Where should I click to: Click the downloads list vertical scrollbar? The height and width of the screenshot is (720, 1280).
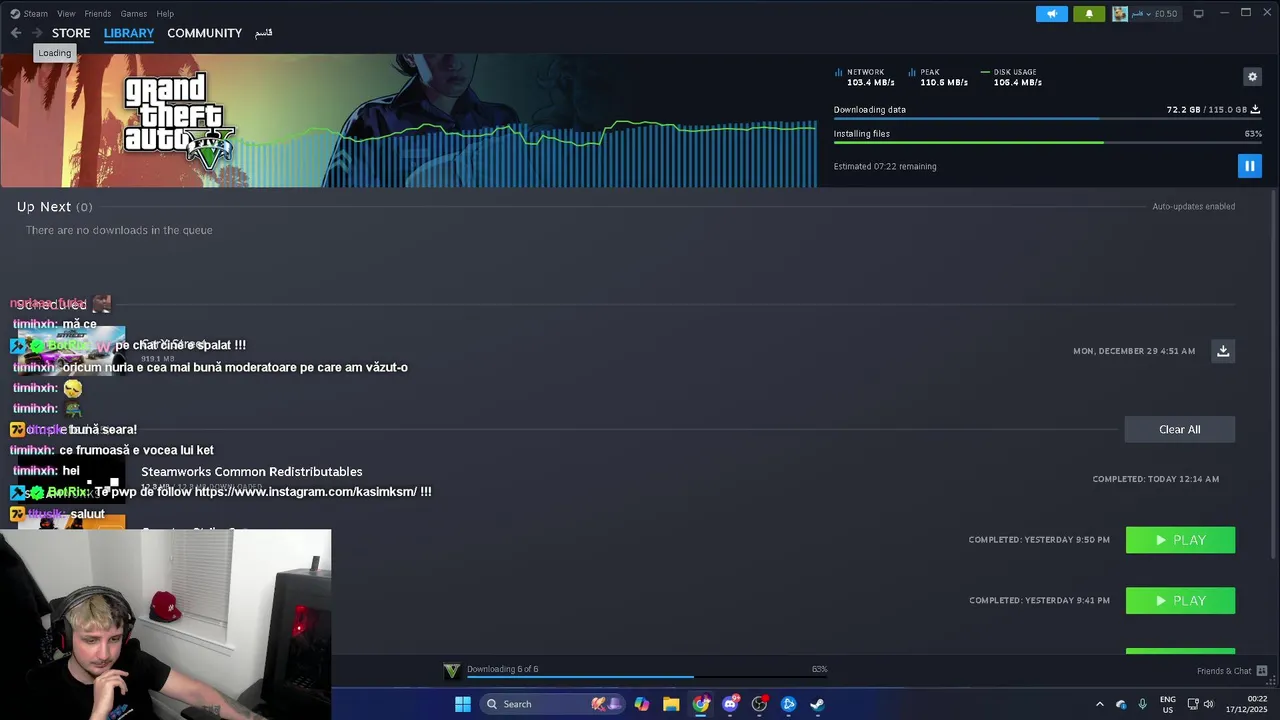(x=1273, y=376)
